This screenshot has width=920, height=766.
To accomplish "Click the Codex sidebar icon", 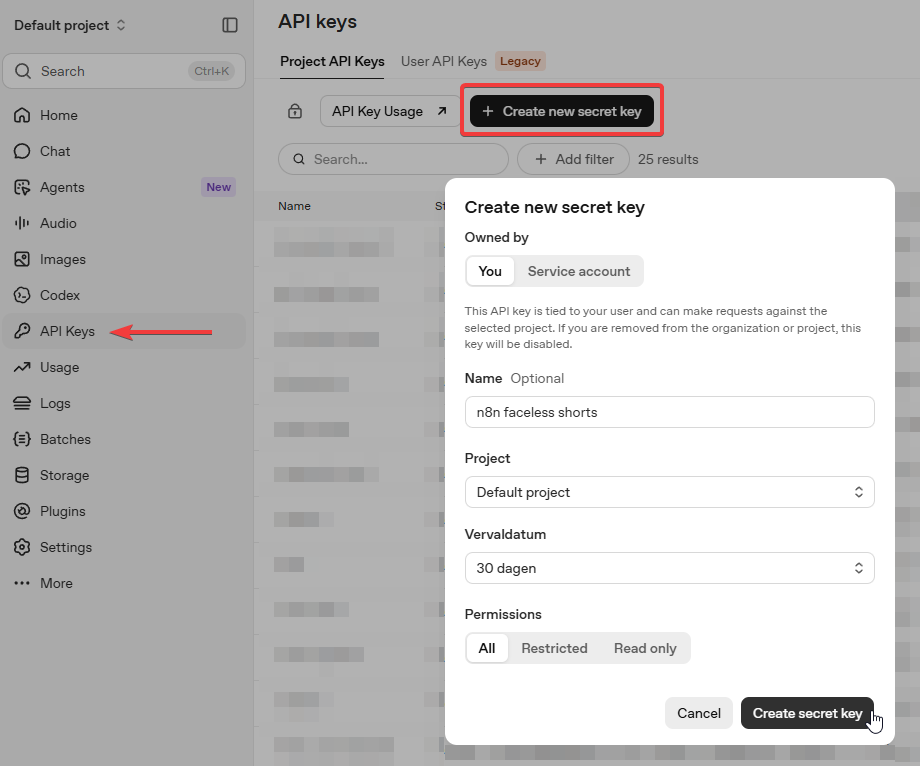I will [22, 295].
